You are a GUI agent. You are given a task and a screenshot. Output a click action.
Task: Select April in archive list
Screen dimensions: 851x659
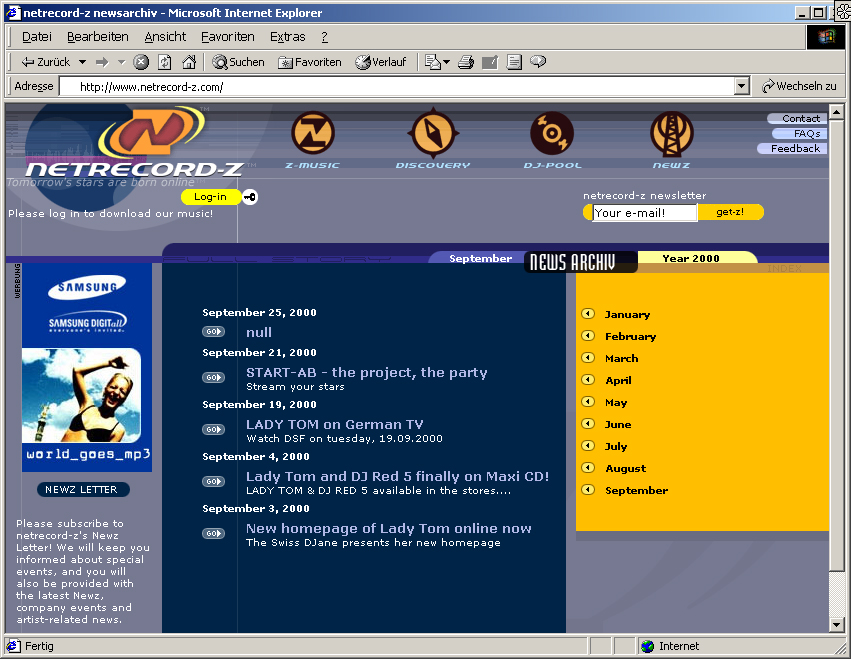click(x=618, y=381)
